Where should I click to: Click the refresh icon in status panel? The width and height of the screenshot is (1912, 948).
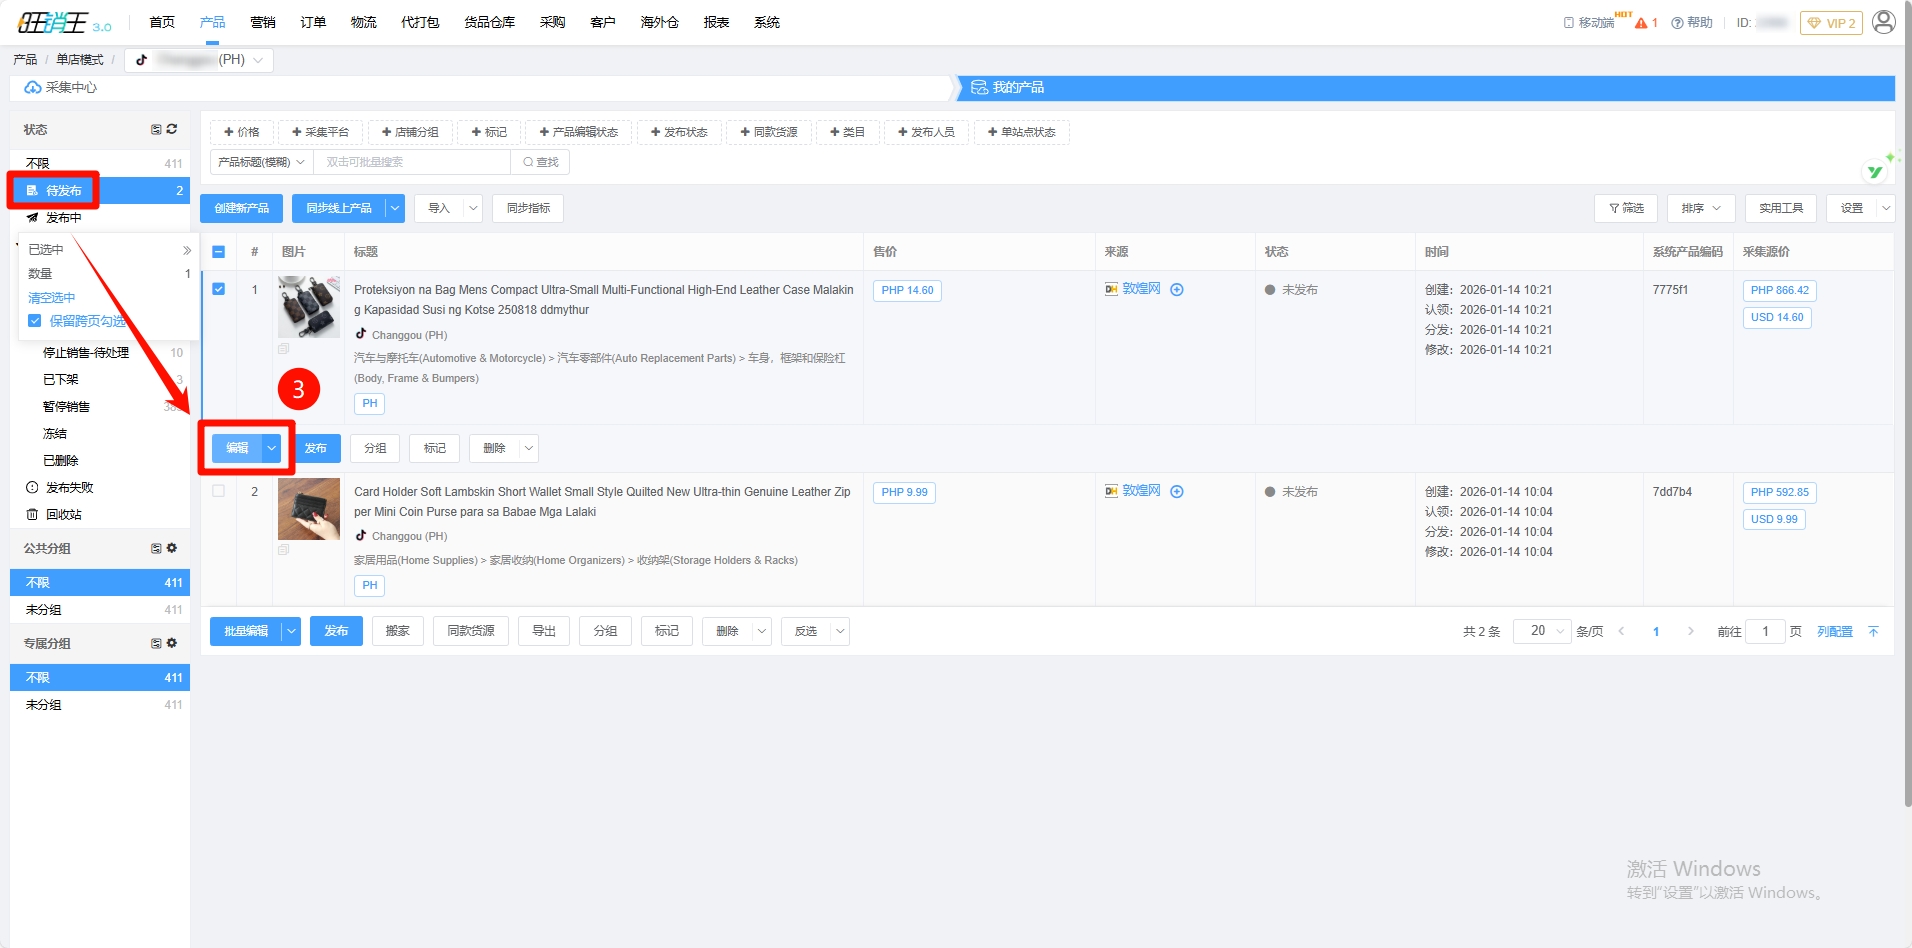point(172,129)
